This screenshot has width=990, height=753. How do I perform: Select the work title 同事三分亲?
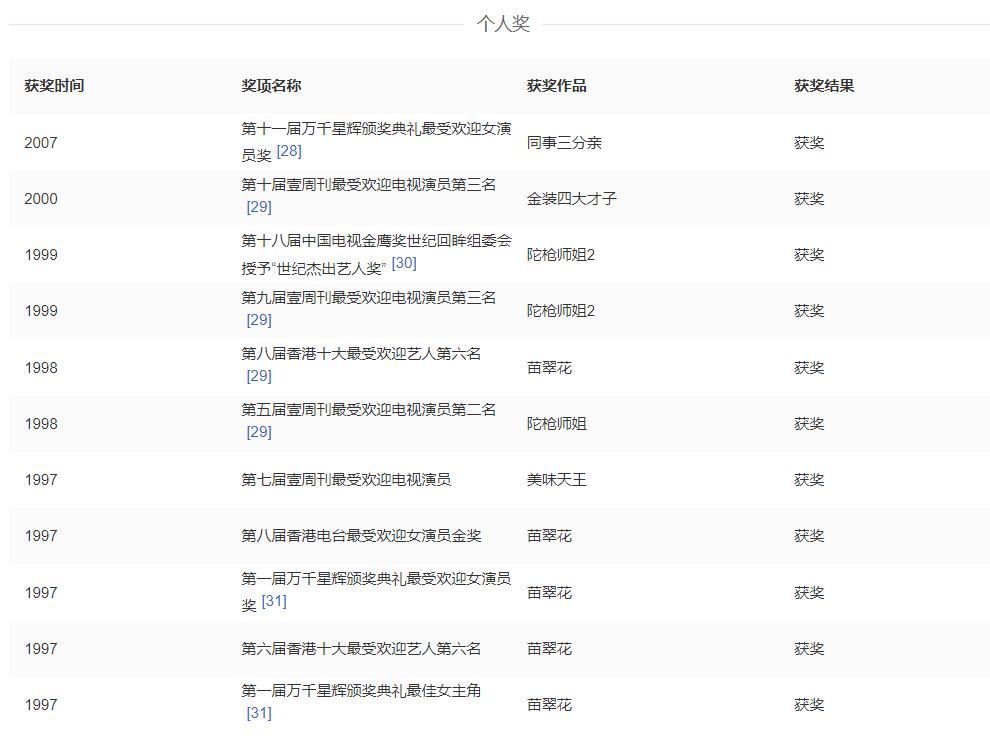[564, 142]
